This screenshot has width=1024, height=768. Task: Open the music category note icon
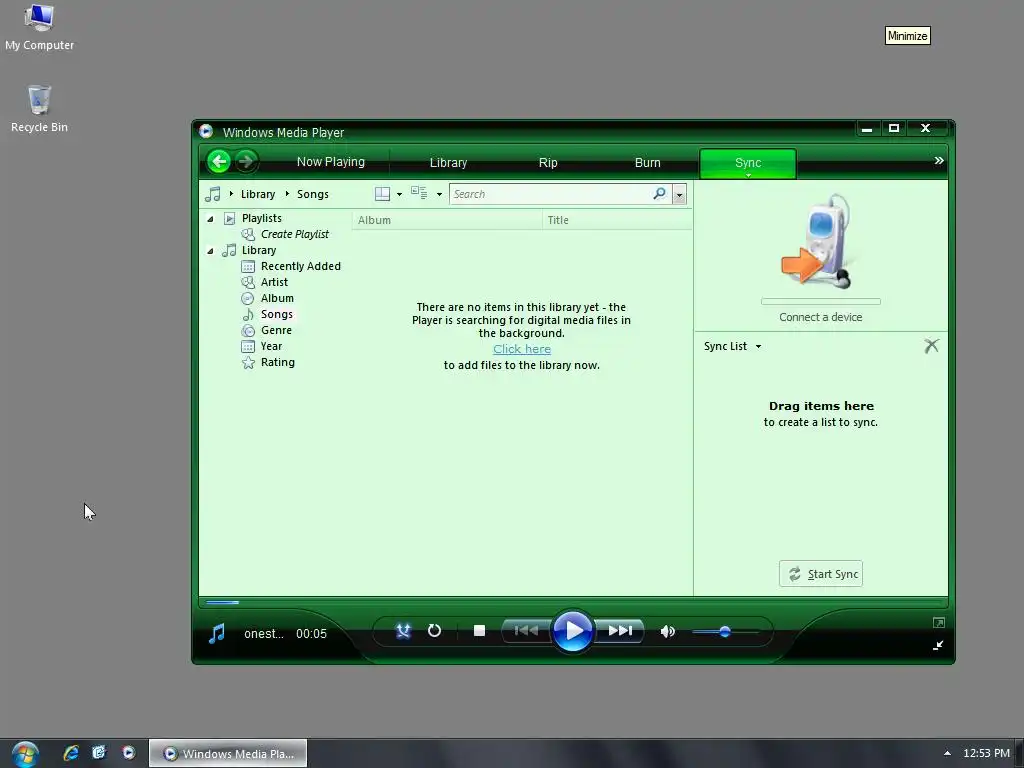[213, 194]
